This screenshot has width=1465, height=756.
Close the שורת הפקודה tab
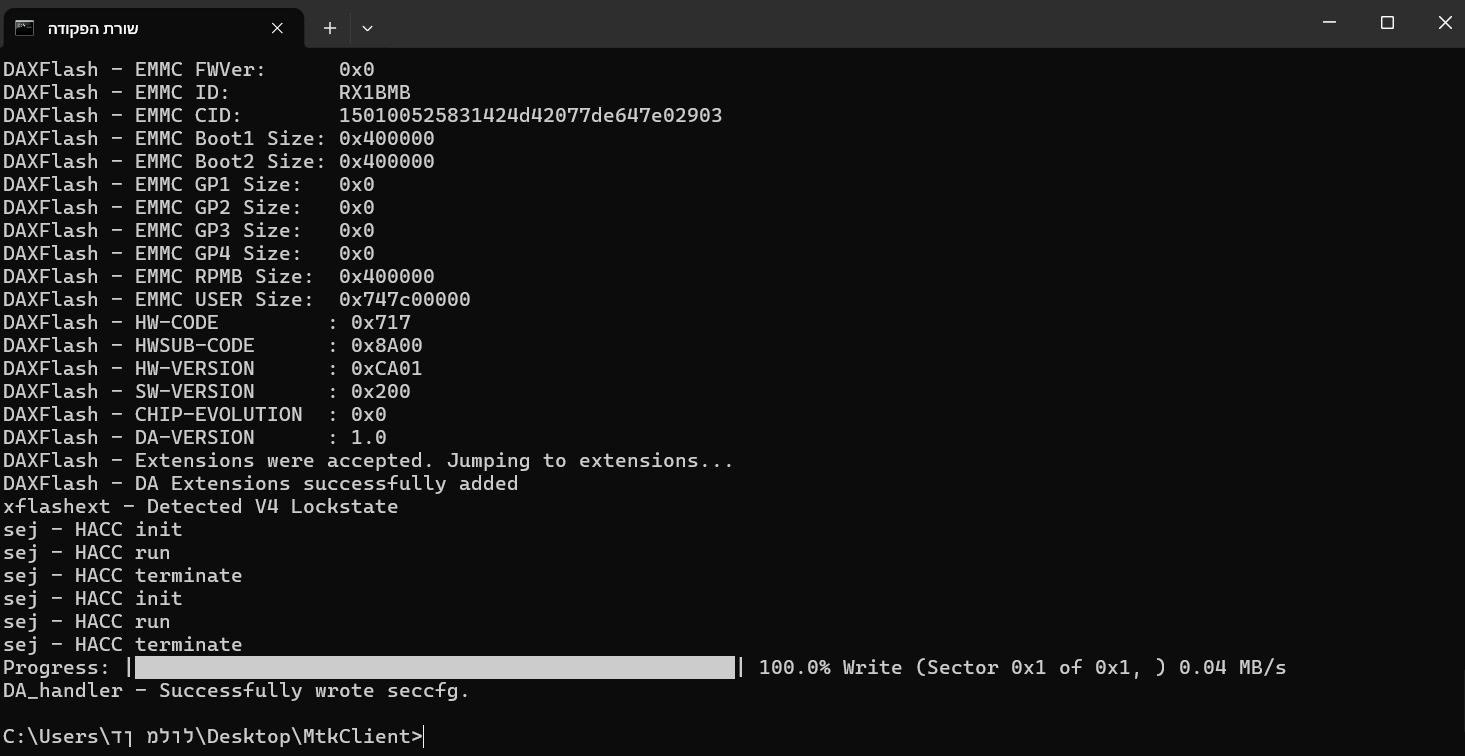click(278, 28)
